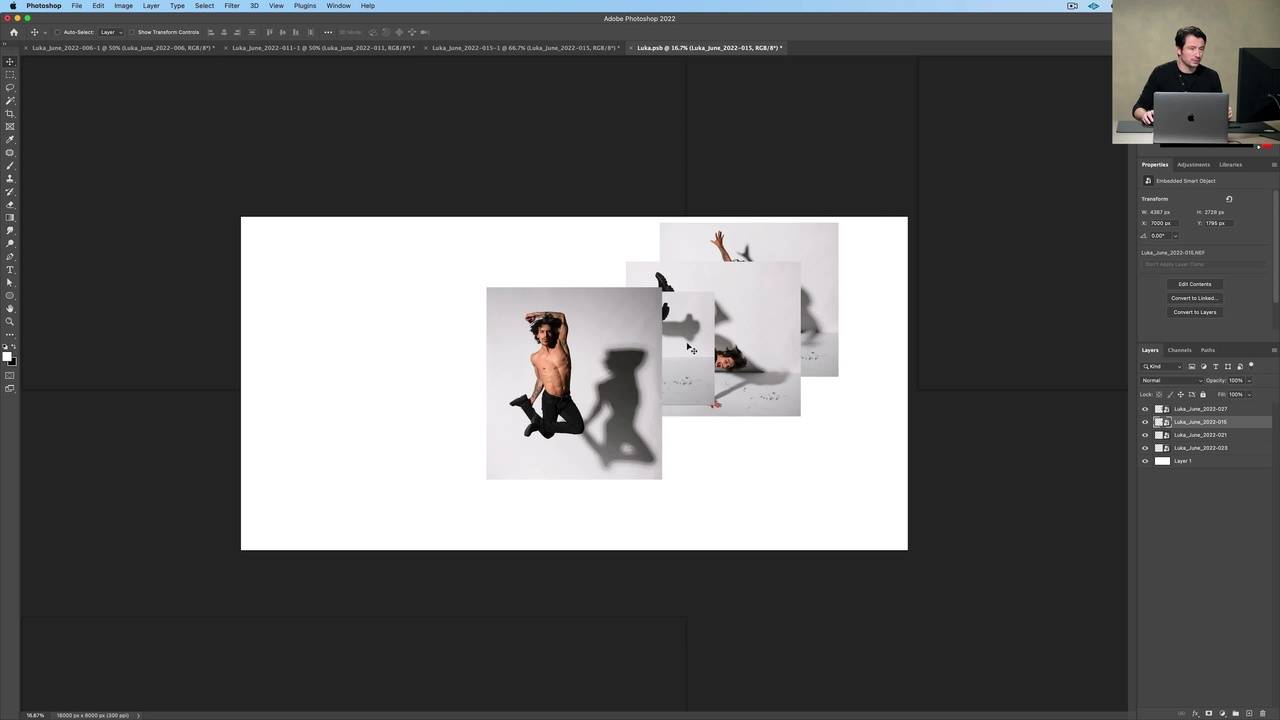Switch to the Adjustments tab
1280x720 pixels.
1193,164
